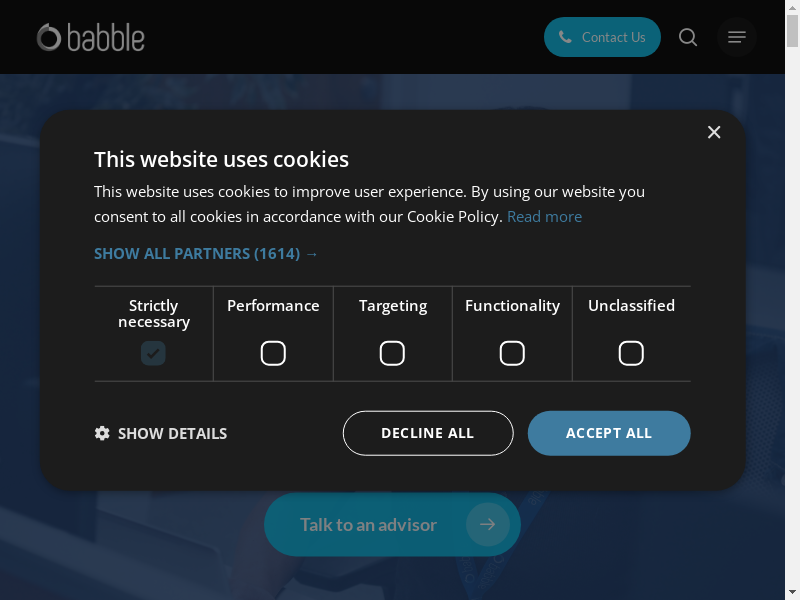Enable the Targeting cookies checkbox

click(392, 353)
